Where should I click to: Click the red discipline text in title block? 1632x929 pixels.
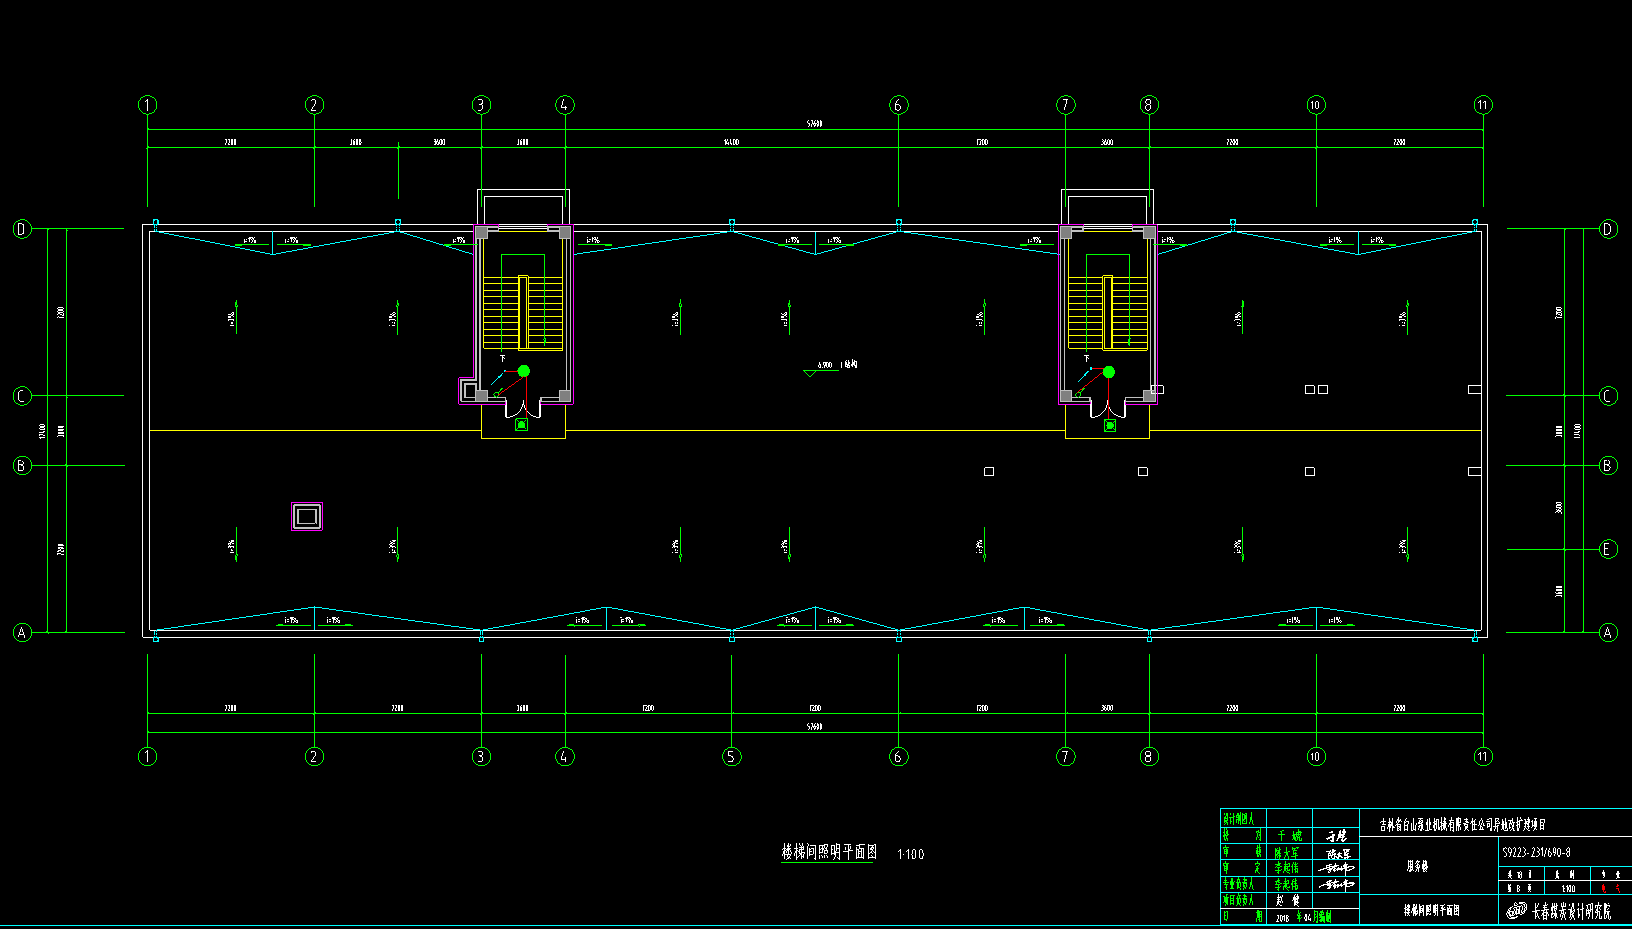1610,887
